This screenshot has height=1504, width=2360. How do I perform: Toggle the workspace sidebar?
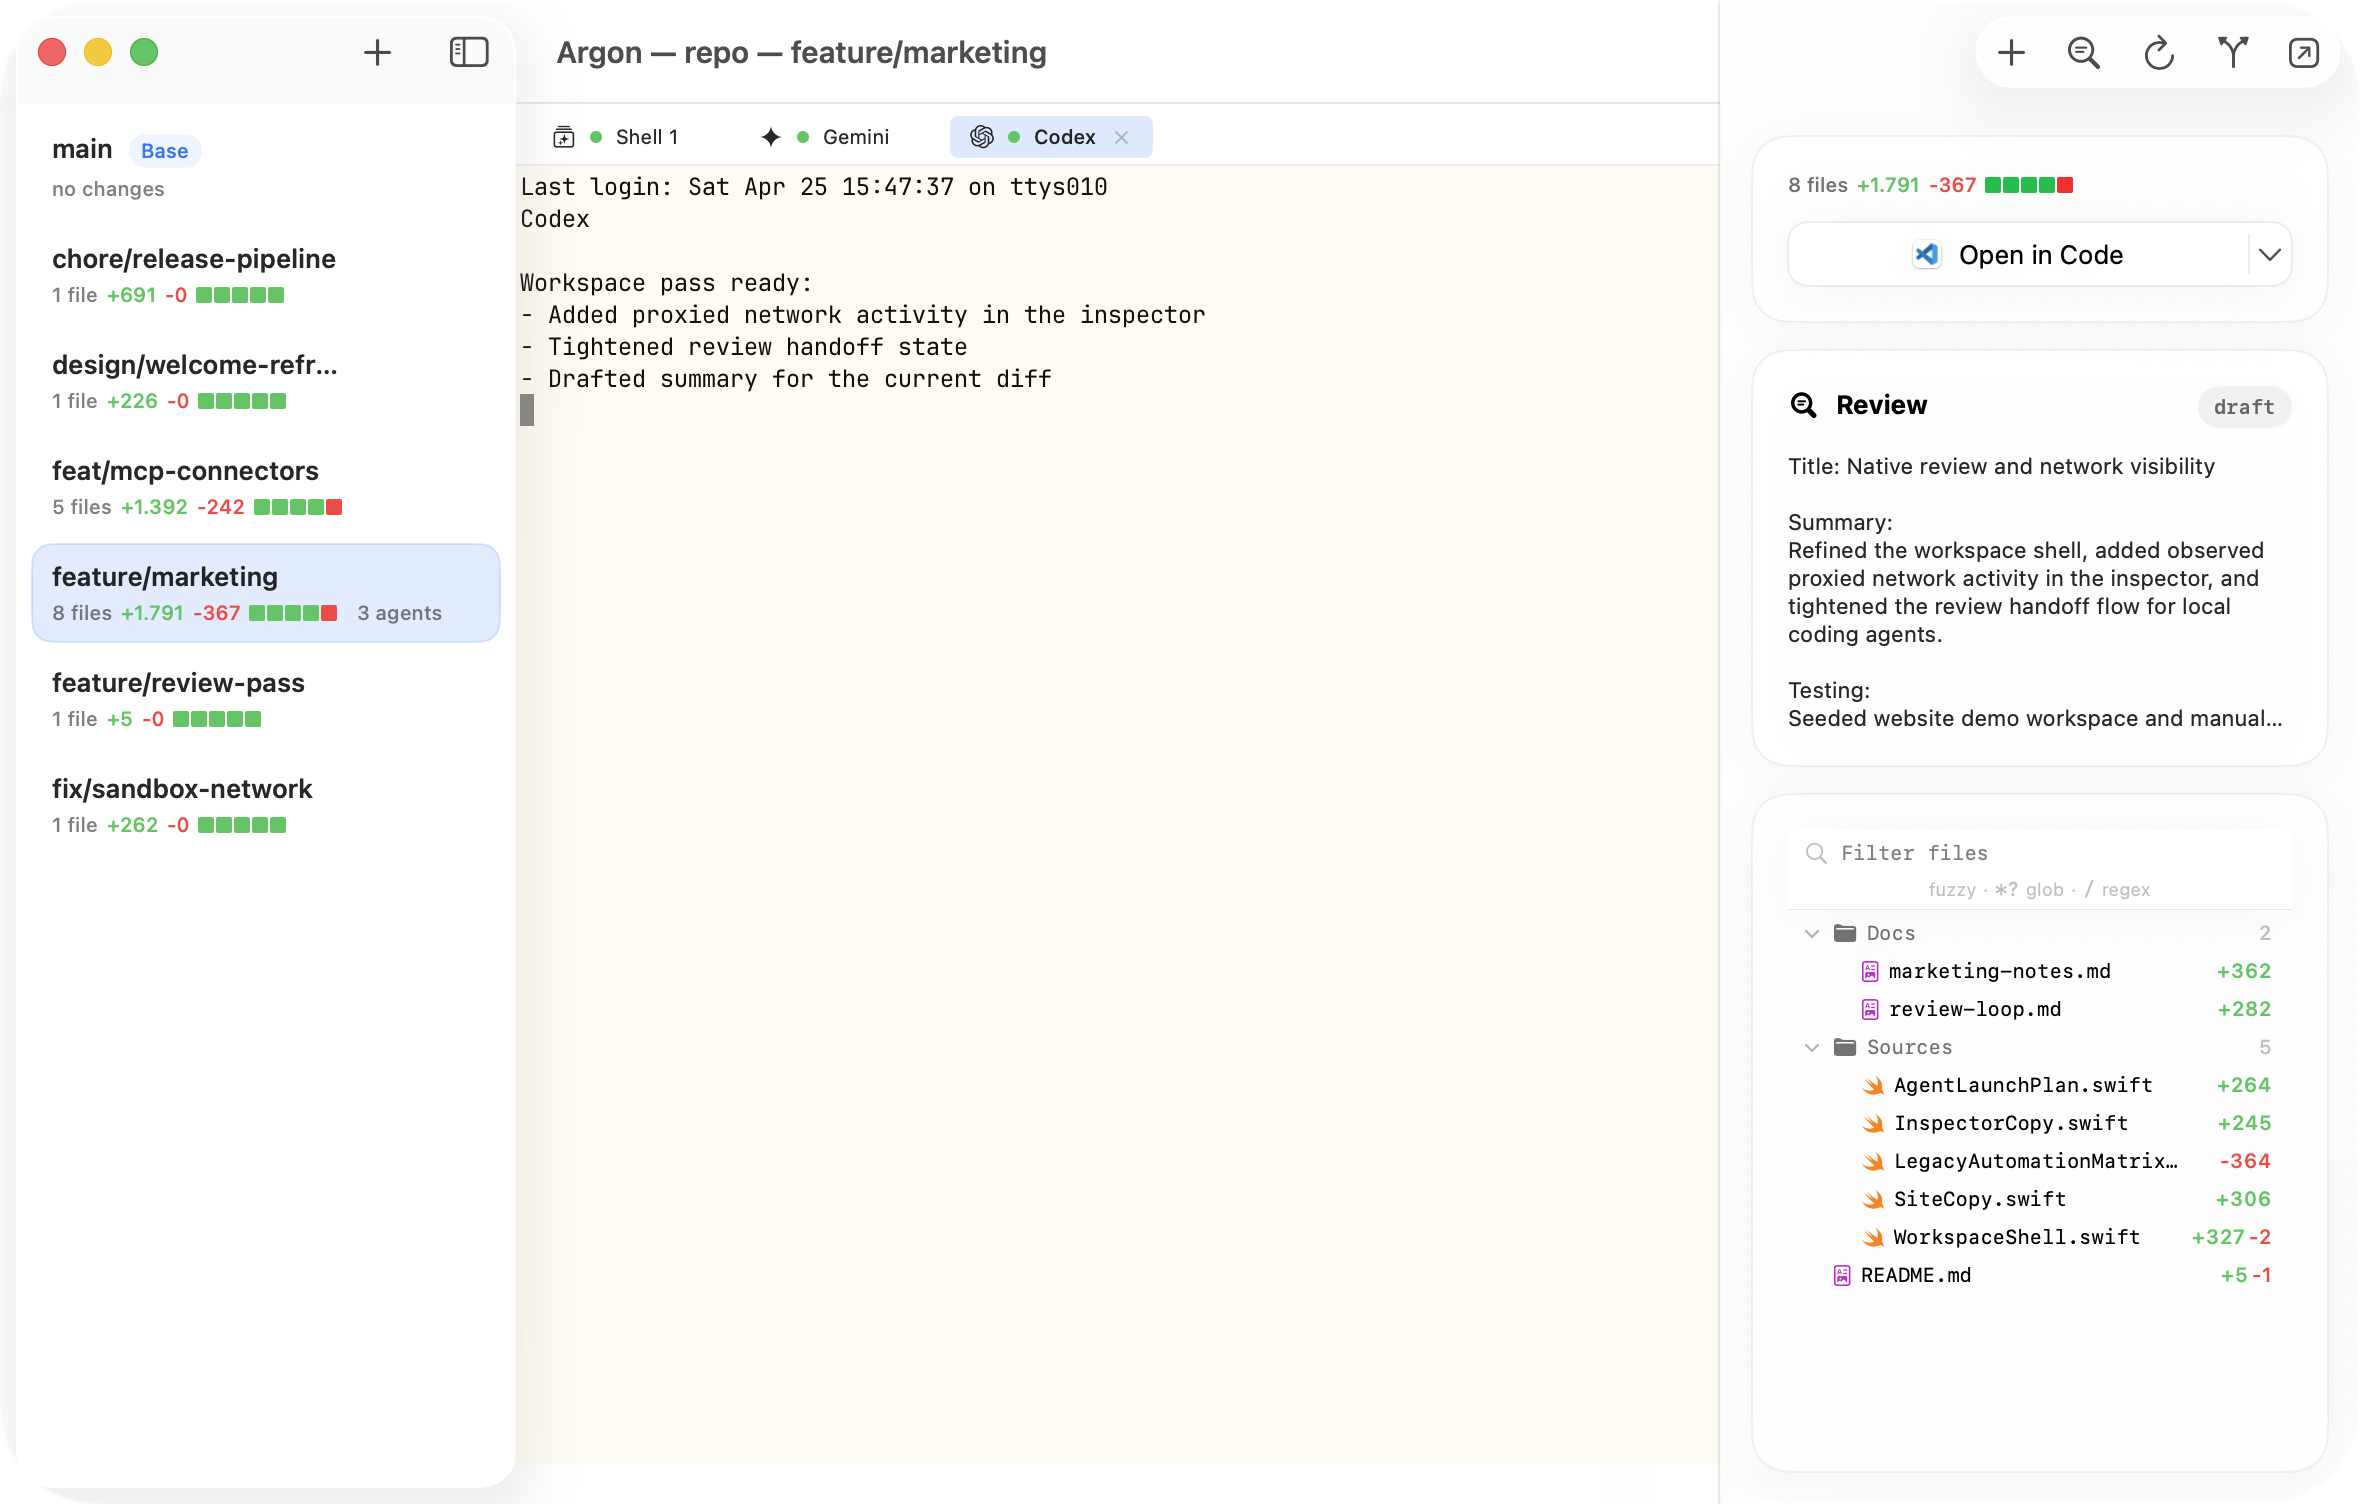(469, 52)
